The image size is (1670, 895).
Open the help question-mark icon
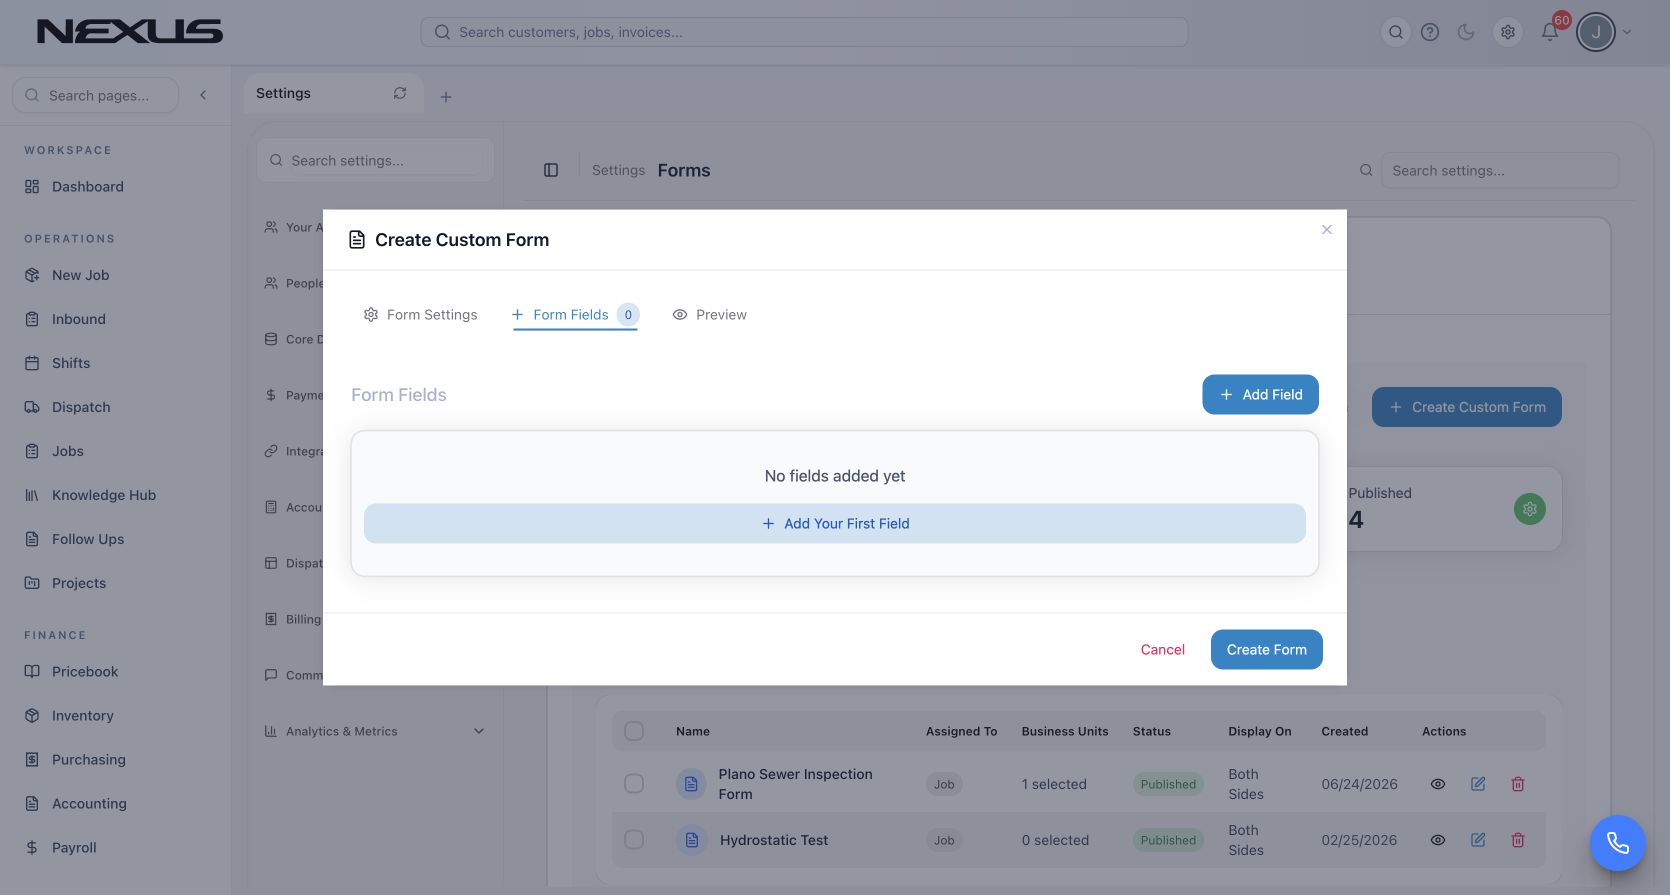click(x=1430, y=32)
